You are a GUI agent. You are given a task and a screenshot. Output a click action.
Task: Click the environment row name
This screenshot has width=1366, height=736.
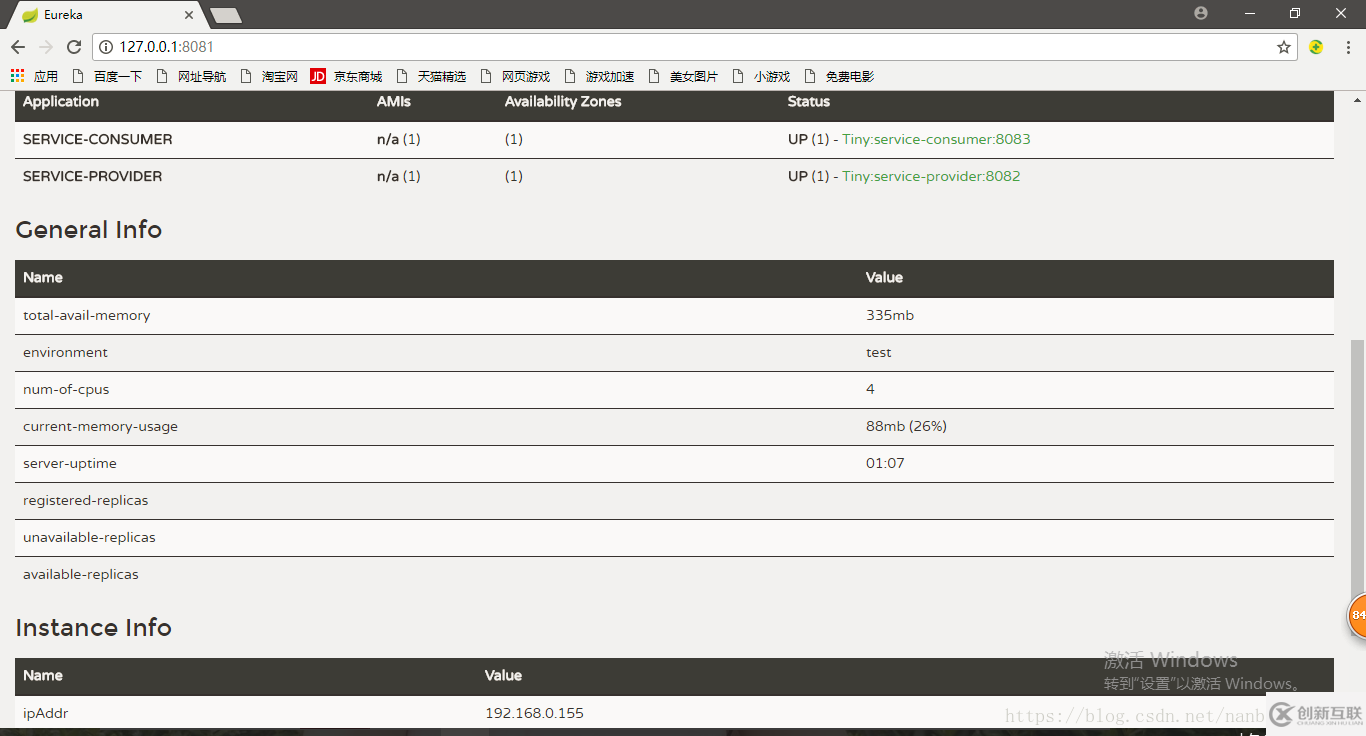click(65, 352)
